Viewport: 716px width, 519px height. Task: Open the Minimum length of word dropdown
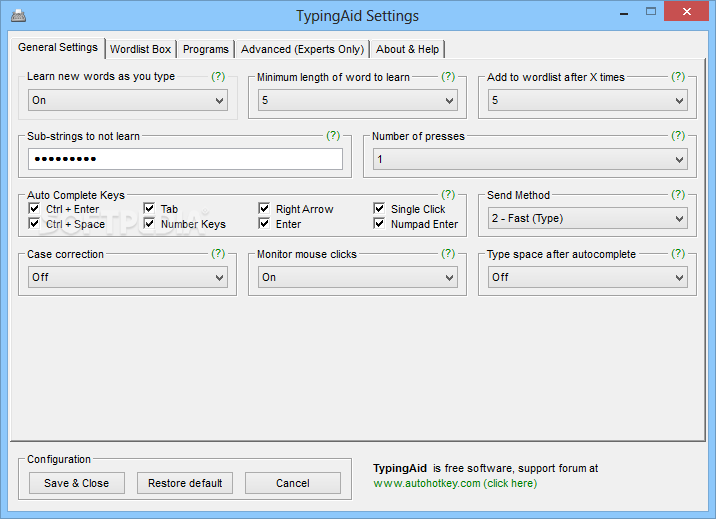[x=358, y=100]
